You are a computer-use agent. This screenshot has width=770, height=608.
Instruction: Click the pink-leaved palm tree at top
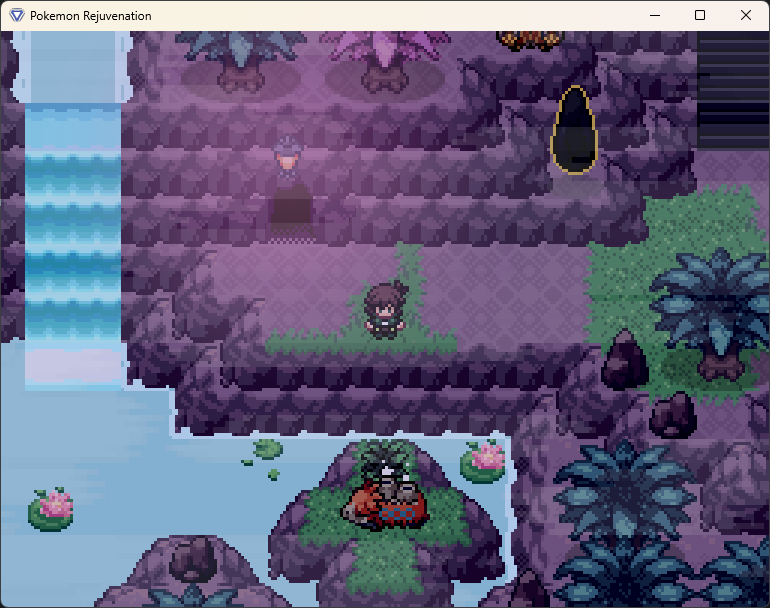point(384,61)
